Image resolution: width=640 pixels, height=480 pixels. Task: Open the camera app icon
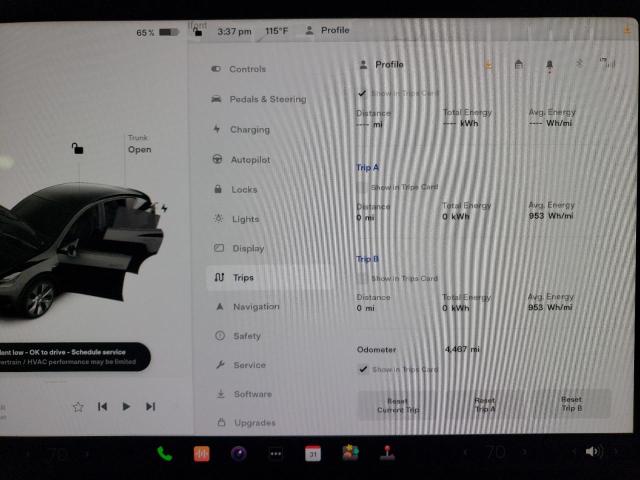[239, 453]
